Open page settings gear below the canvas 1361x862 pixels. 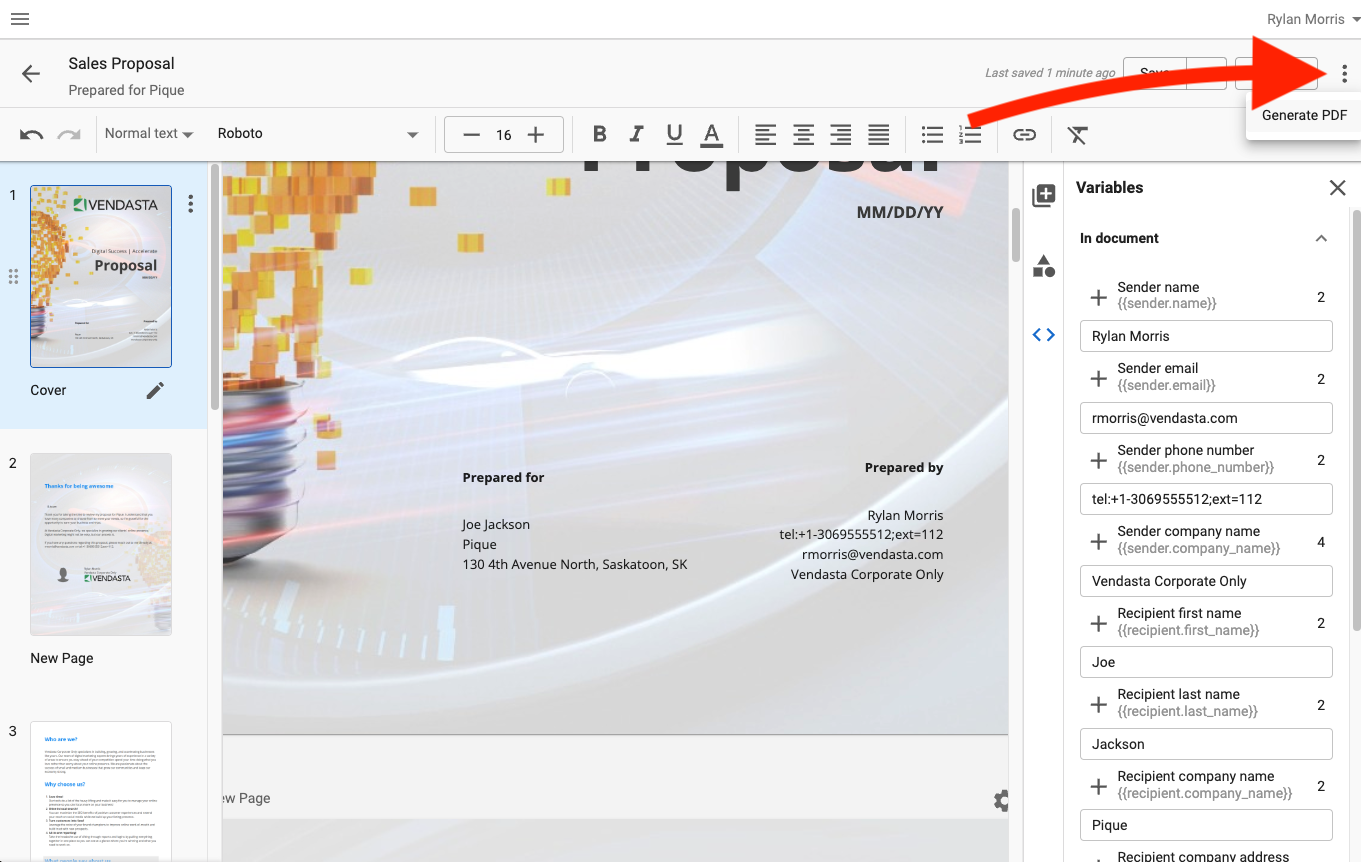click(x=1000, y=799)
